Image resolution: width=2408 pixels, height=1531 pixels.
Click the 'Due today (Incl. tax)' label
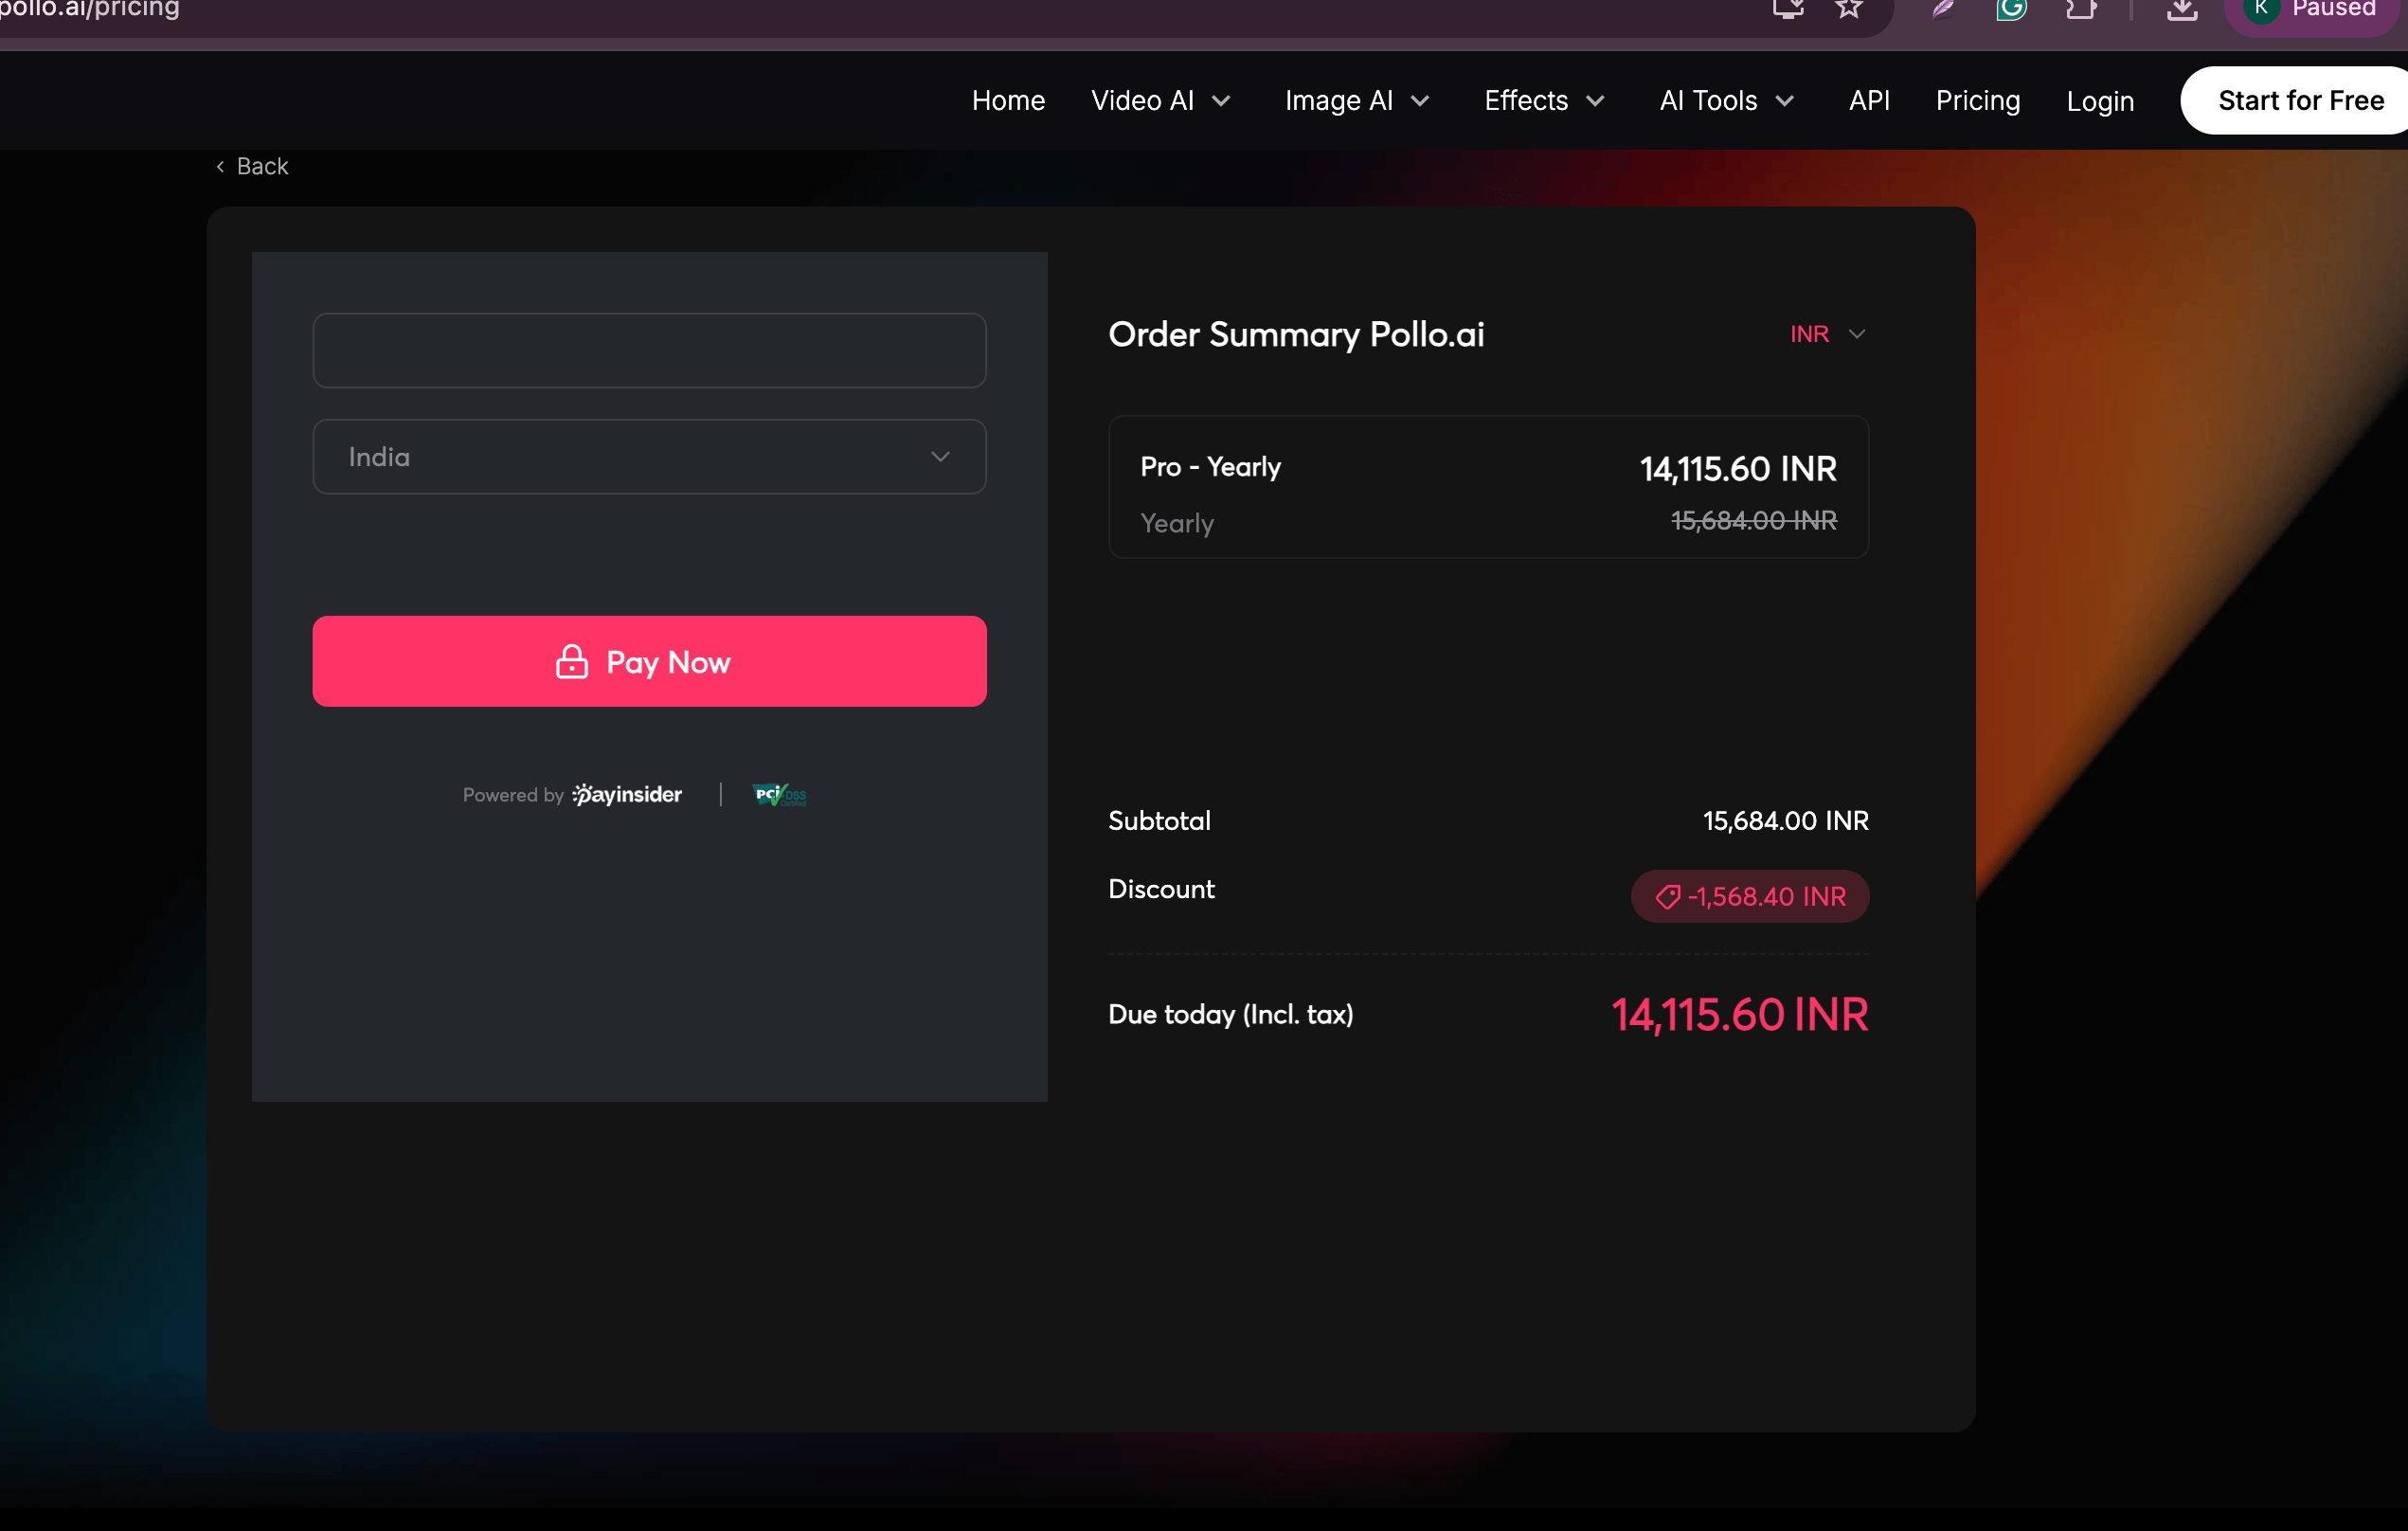[1230, 1015]
